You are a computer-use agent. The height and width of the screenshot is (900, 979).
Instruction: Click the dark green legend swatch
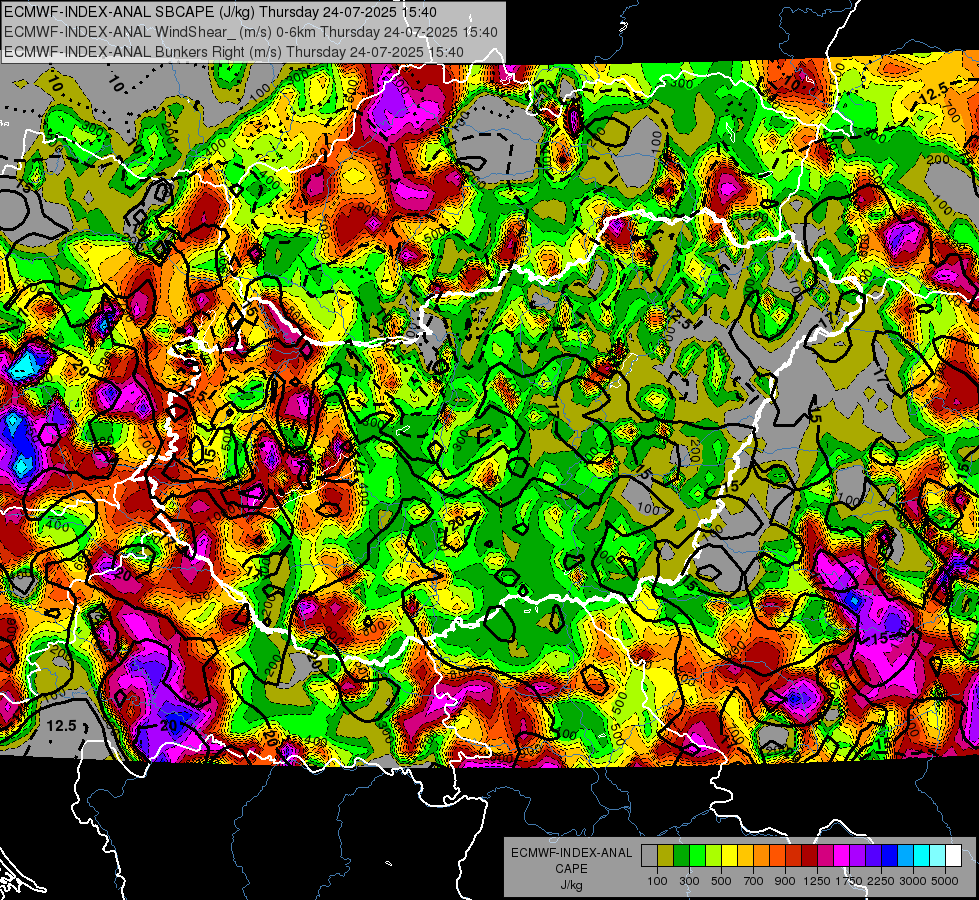(x=681, y=856)
